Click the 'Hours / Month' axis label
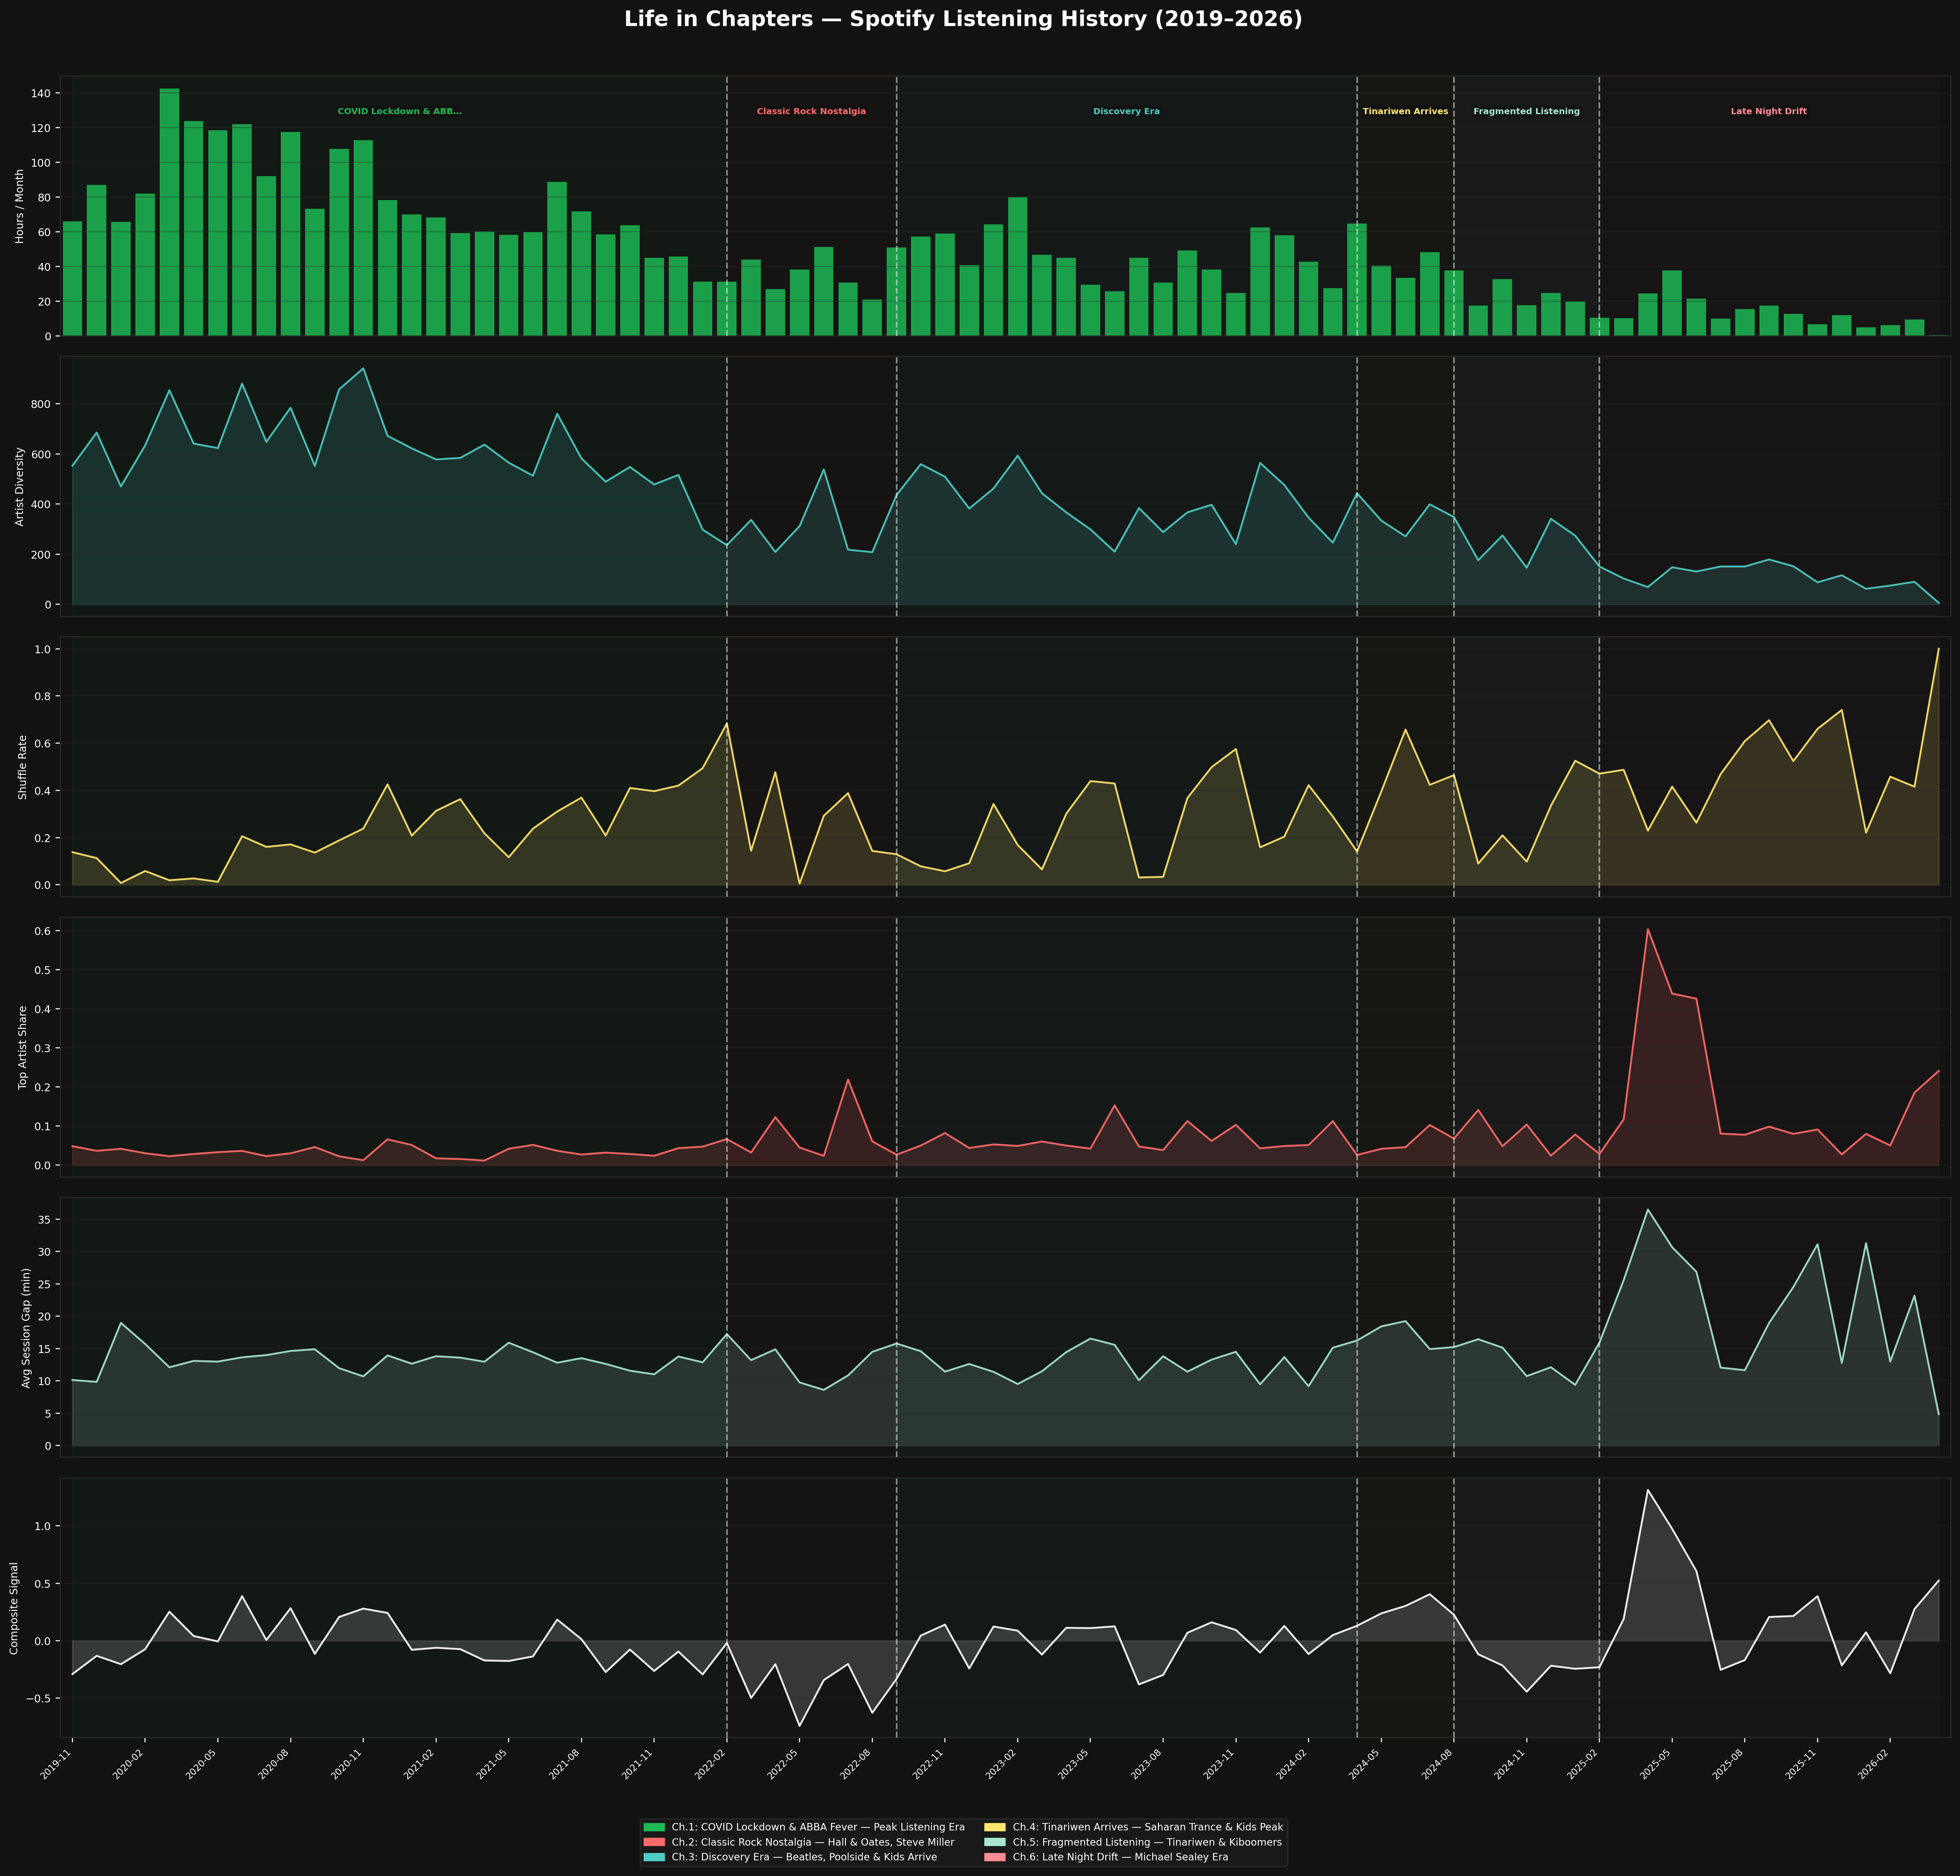 click(20, 206)
